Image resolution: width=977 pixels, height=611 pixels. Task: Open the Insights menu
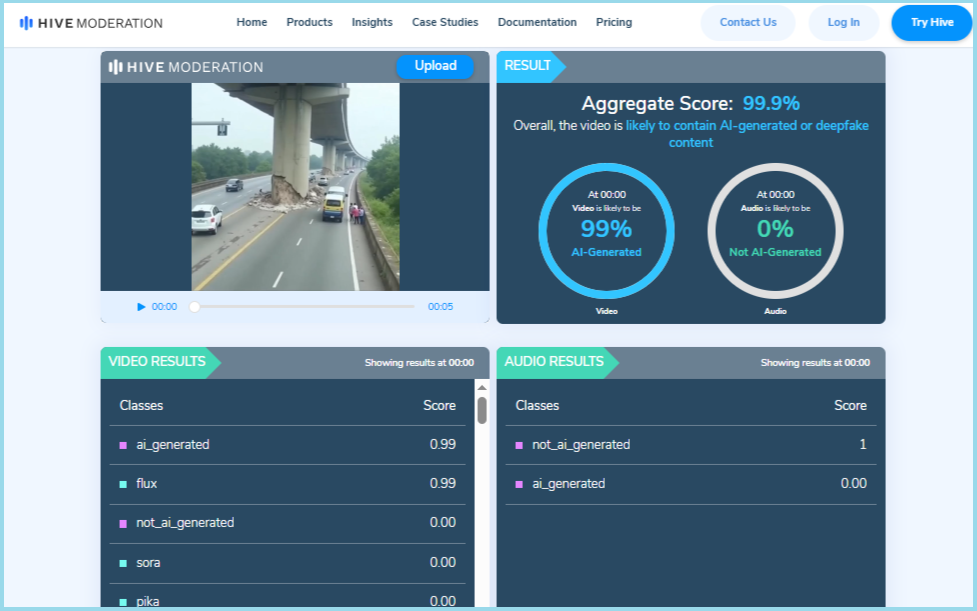pyautogui.click(x=372, y=22)
